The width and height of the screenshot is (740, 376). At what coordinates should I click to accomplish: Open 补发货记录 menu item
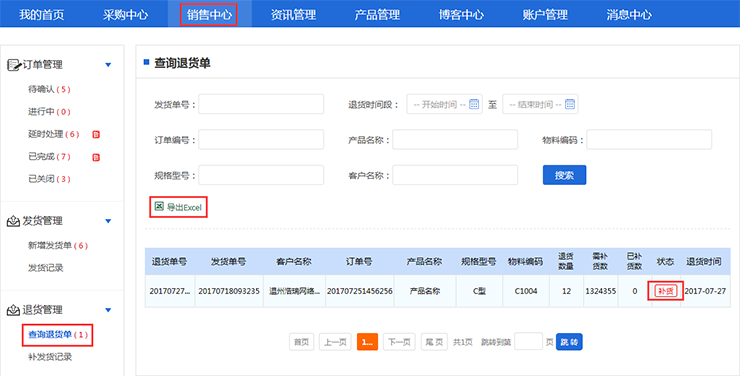click(50, 357)
